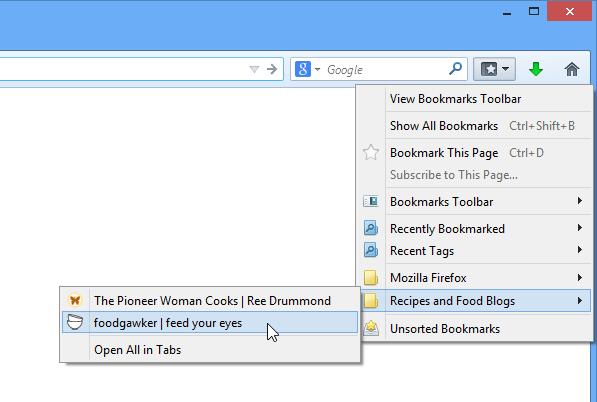Click the Google search engine icon
Viewport: 597px width, 402px height.
pyautogui.click(x=303, y=69)
